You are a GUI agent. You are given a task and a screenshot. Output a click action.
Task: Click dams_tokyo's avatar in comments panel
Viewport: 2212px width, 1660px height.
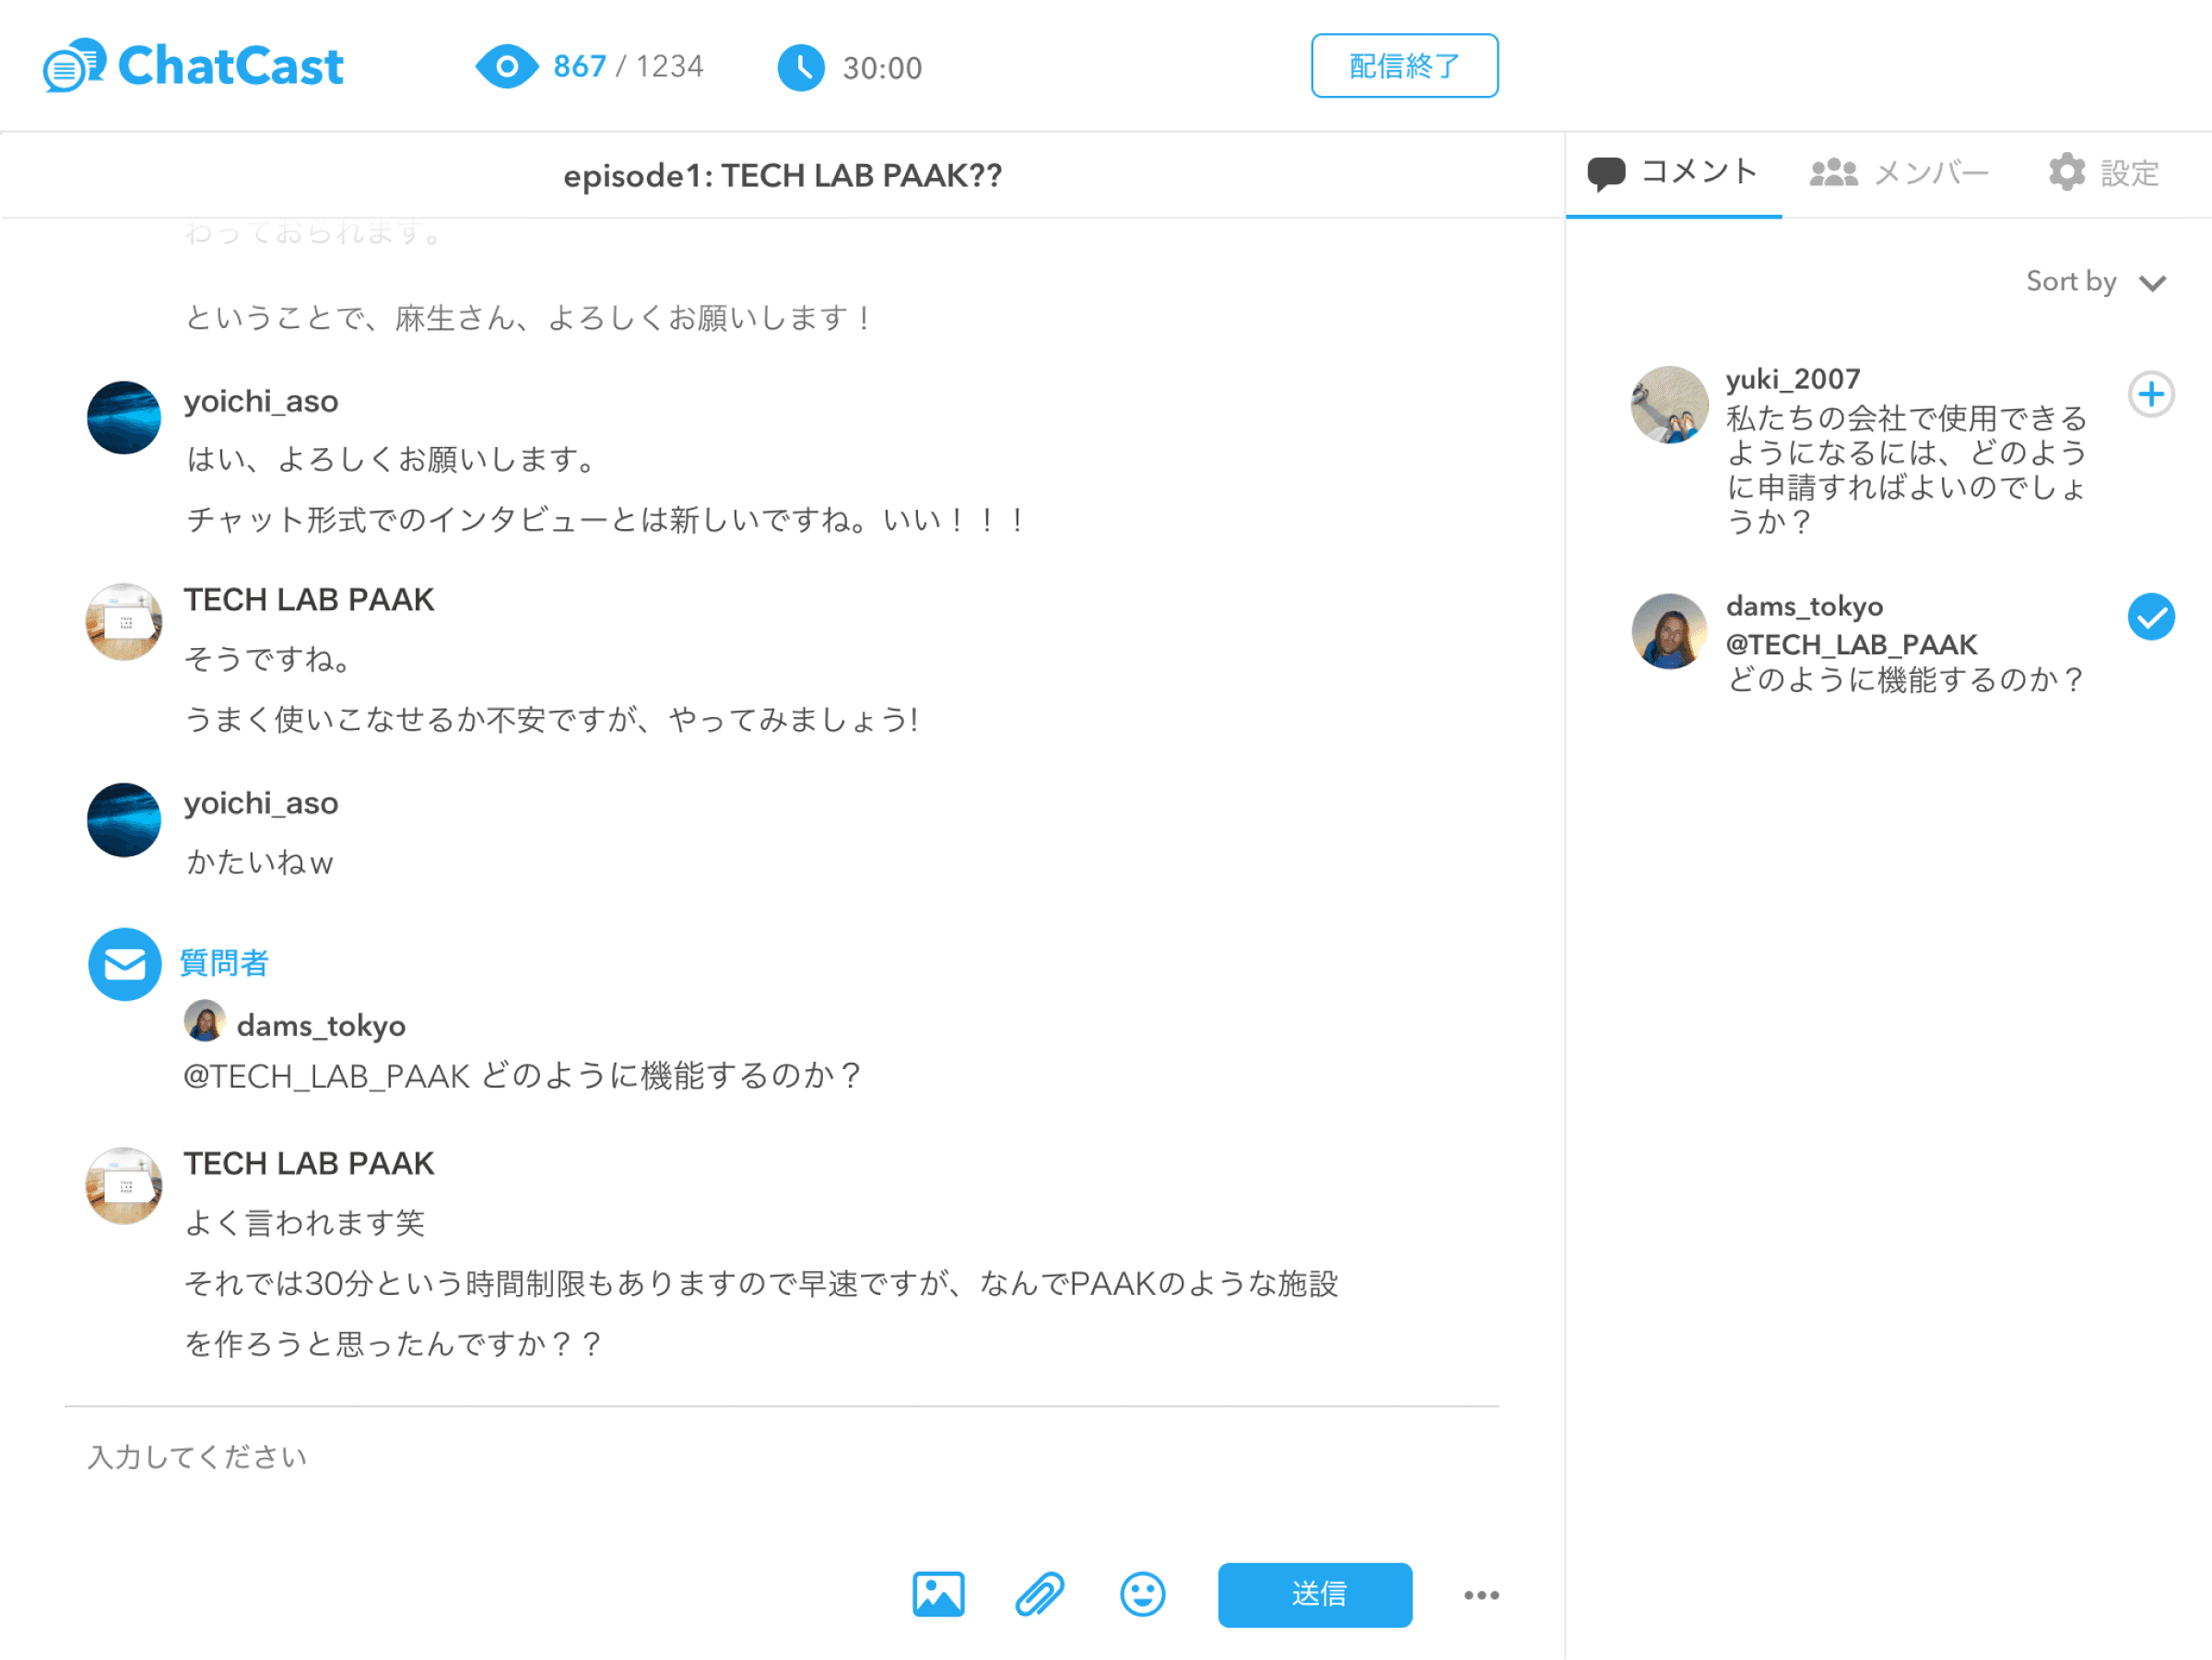coord(1669,632)
